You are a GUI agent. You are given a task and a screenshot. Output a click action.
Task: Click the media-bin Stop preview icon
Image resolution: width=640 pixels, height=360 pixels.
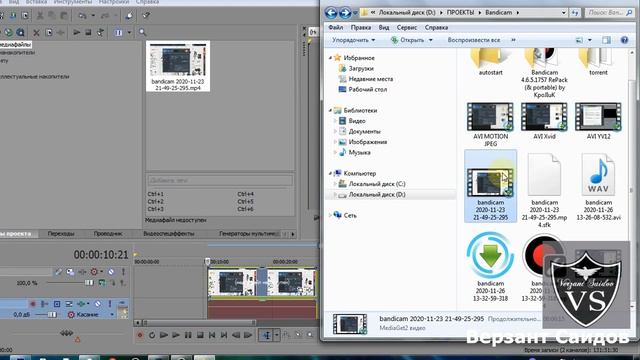88,32
